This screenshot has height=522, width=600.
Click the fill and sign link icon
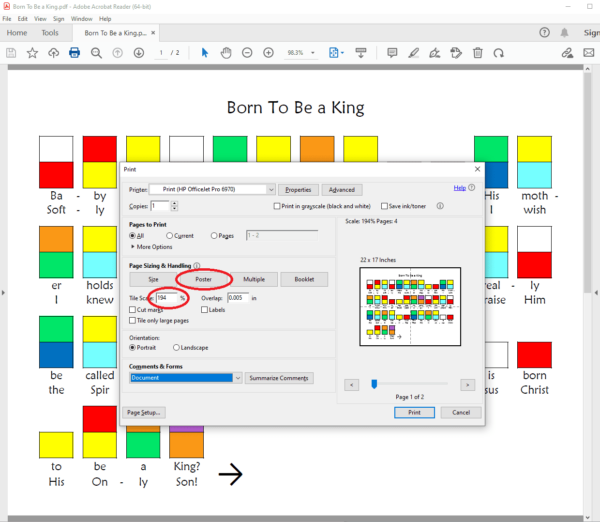(x=567, y=53)
